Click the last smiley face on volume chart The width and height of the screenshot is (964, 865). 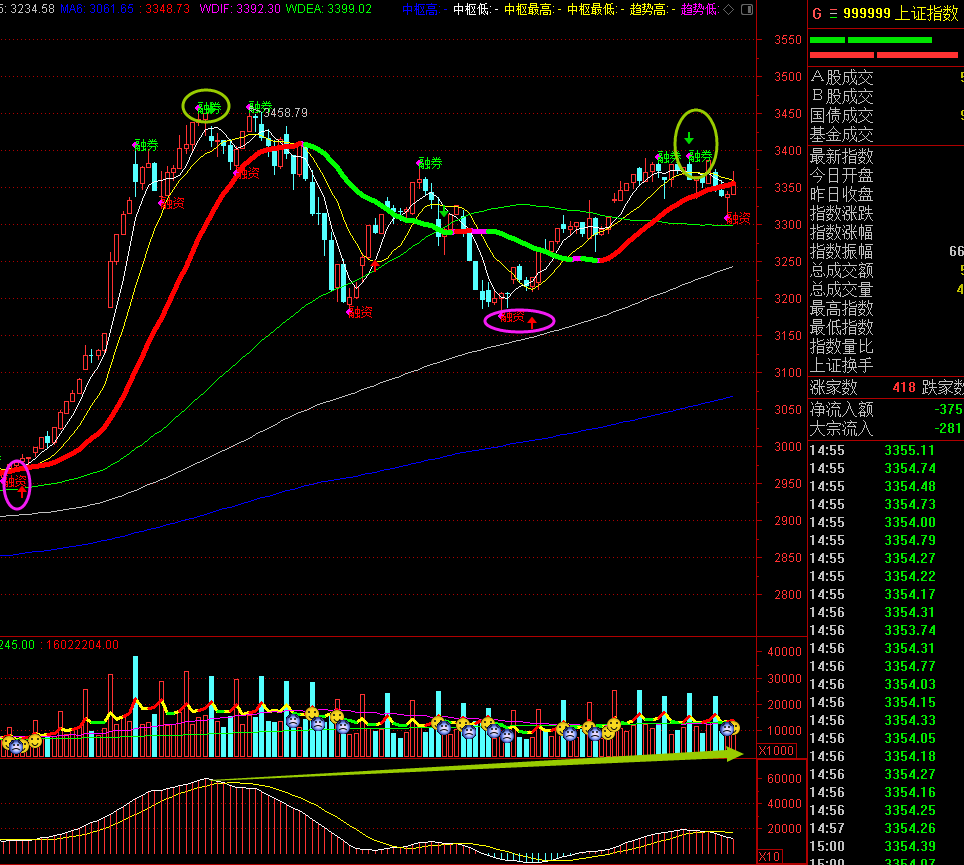click(734, 727)
